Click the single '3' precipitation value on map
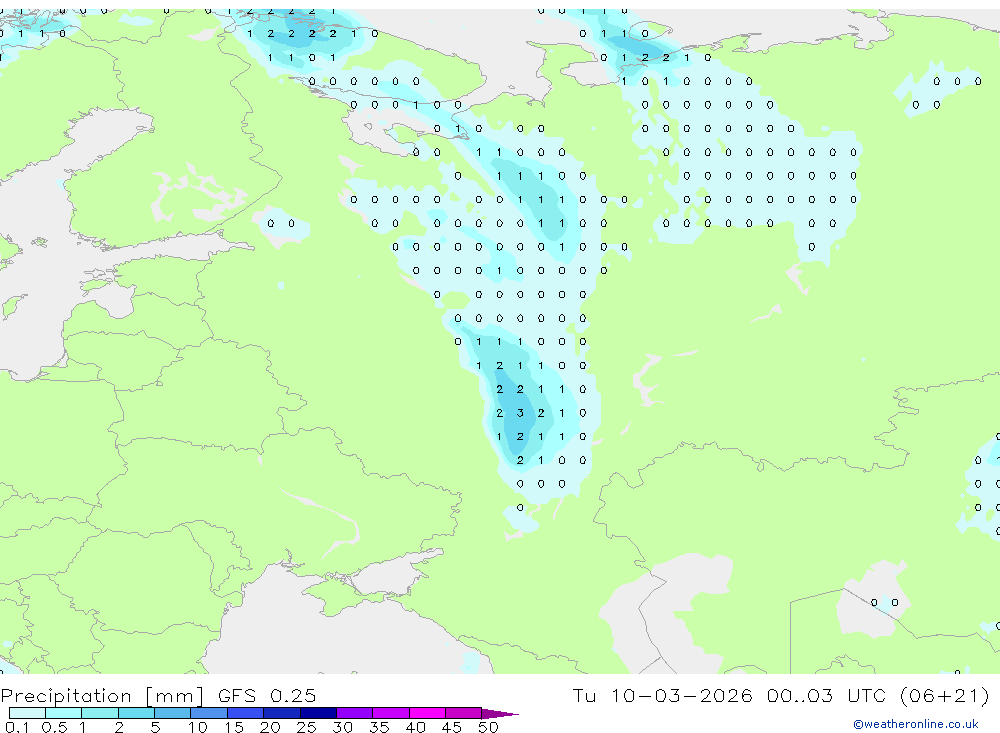Viewport: 1000px width, 733px height. click(x=520, y=413)
